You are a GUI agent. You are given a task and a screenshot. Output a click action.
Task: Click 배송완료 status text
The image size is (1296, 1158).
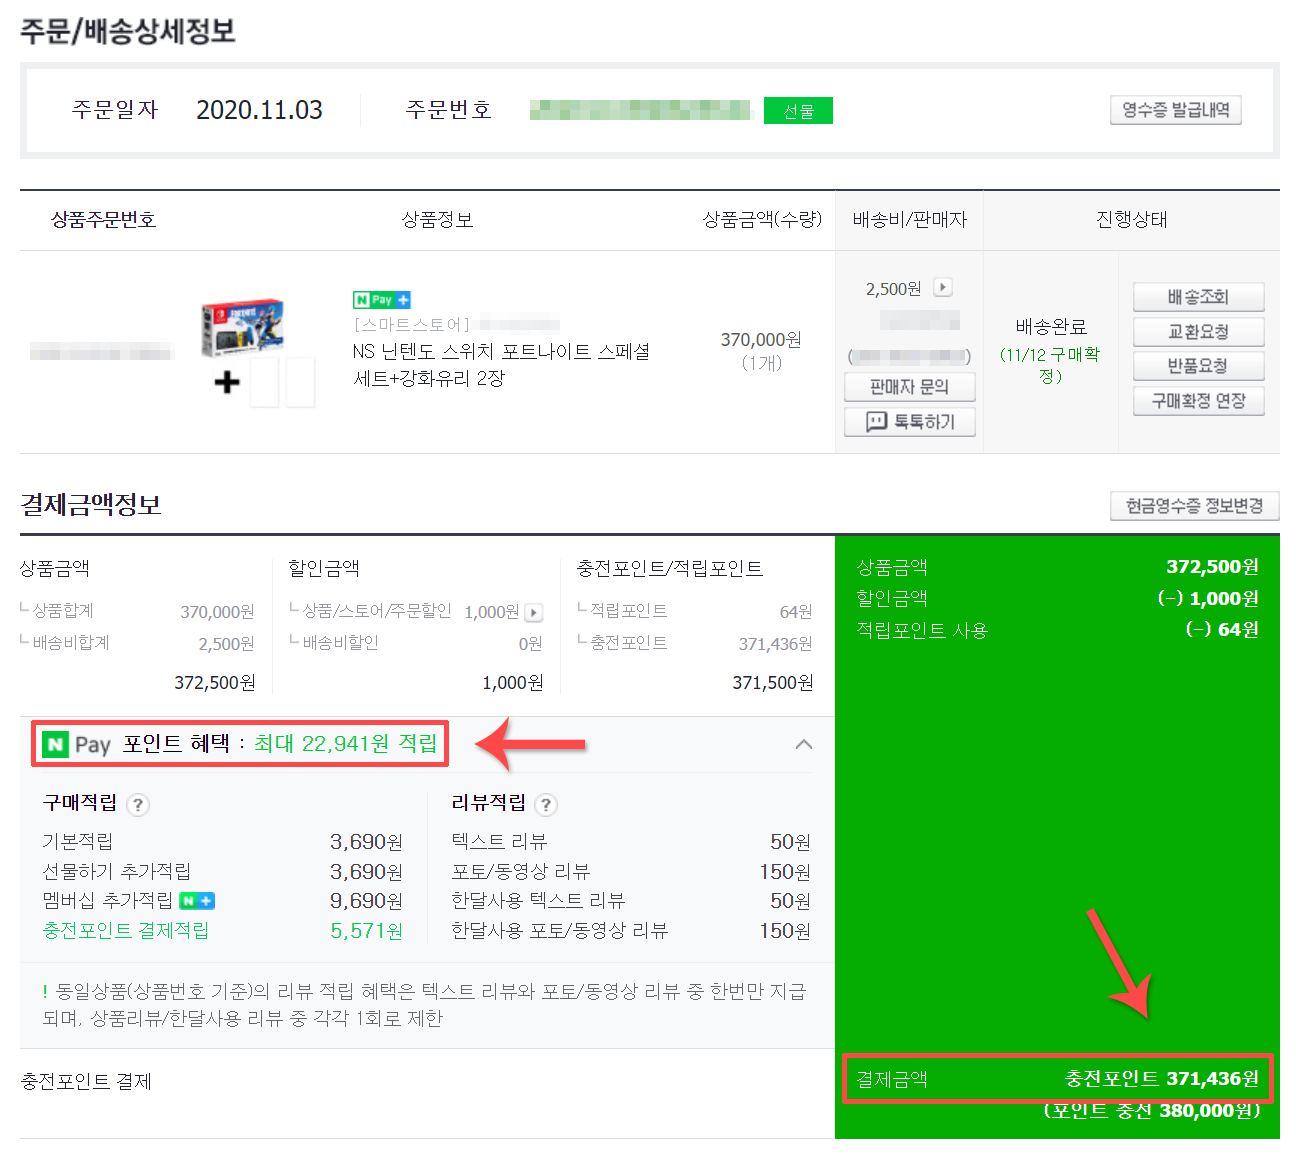(1050, 327)
